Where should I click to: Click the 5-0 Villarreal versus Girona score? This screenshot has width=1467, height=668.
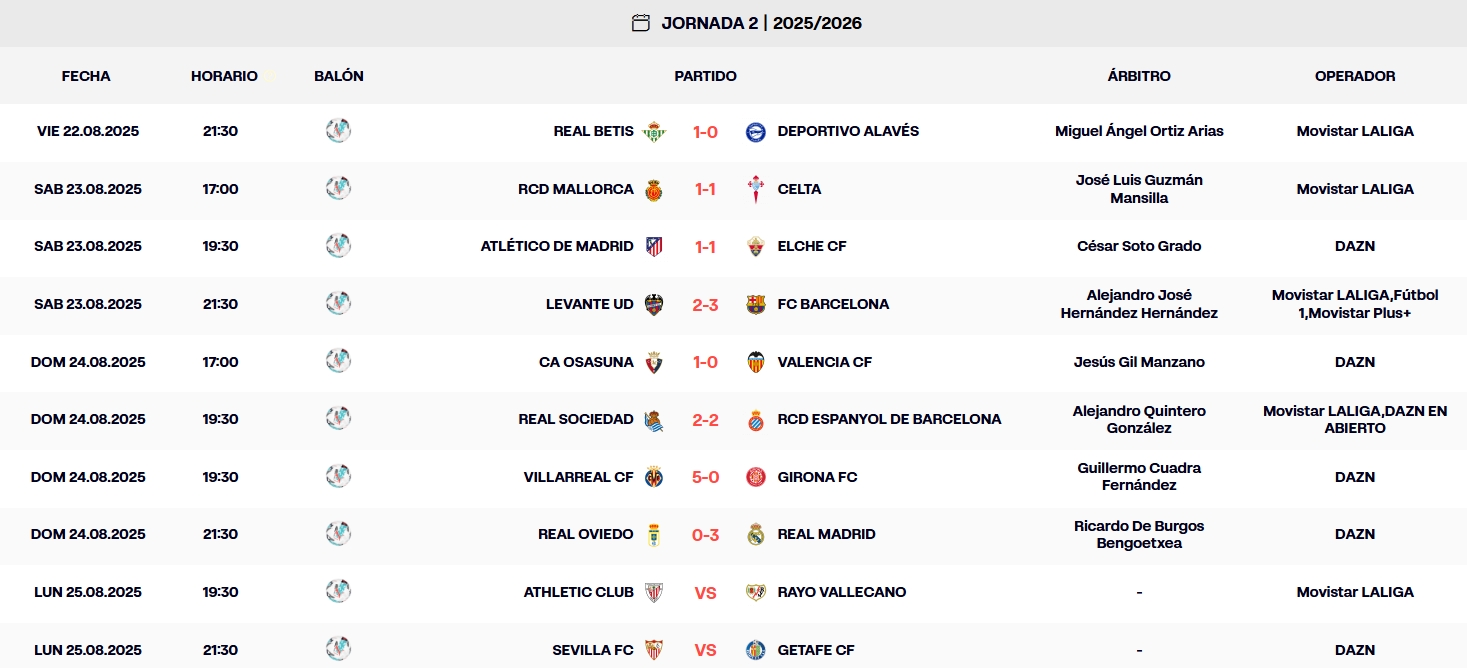(x=705, y=477)
